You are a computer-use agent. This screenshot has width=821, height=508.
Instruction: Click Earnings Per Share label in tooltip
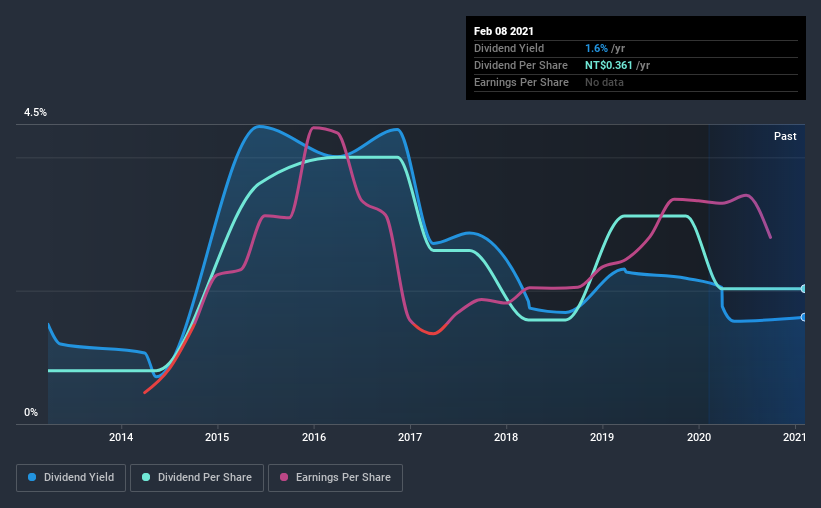click(x=521, y=82)
